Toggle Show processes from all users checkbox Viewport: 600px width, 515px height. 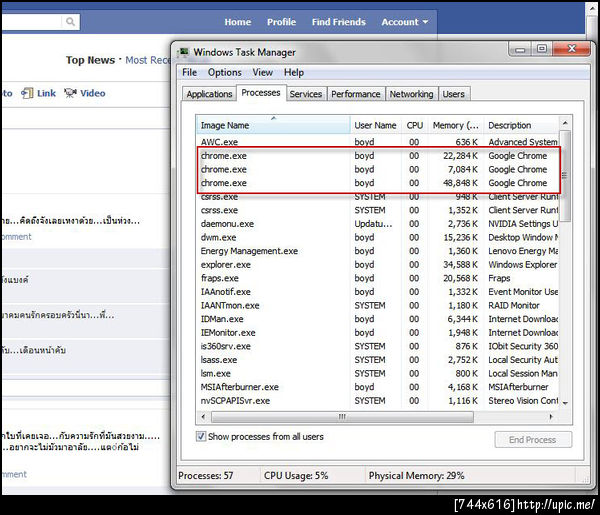tap(201, 436)
